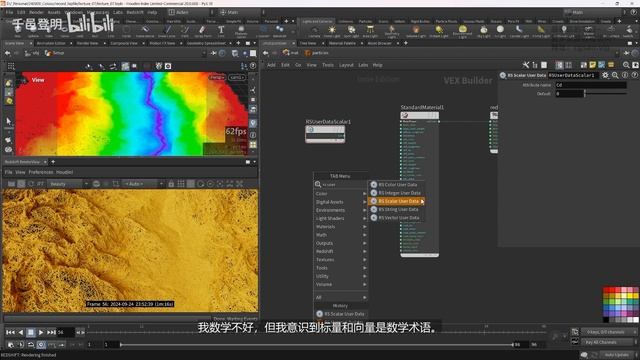Jump to the first frame
This screenshot has height=360, width=640.
11,332
